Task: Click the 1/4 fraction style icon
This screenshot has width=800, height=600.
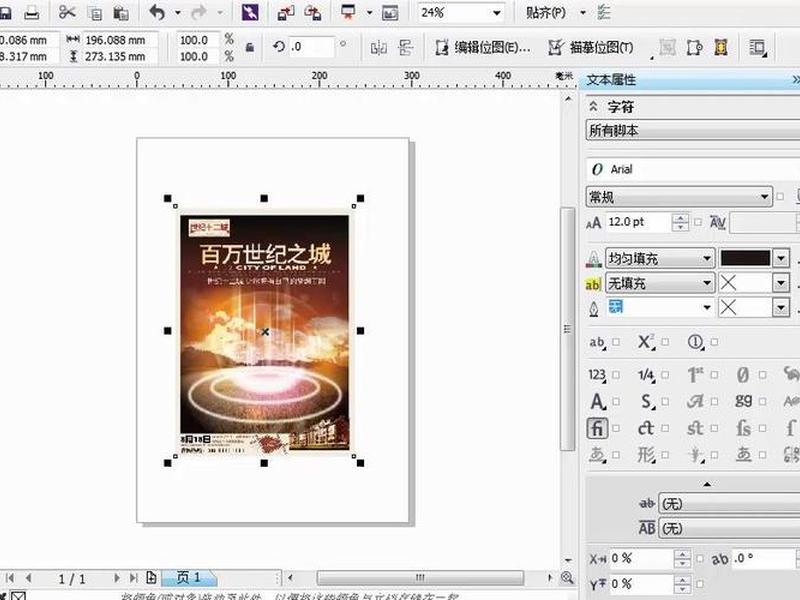Action: tap(646, 376)
